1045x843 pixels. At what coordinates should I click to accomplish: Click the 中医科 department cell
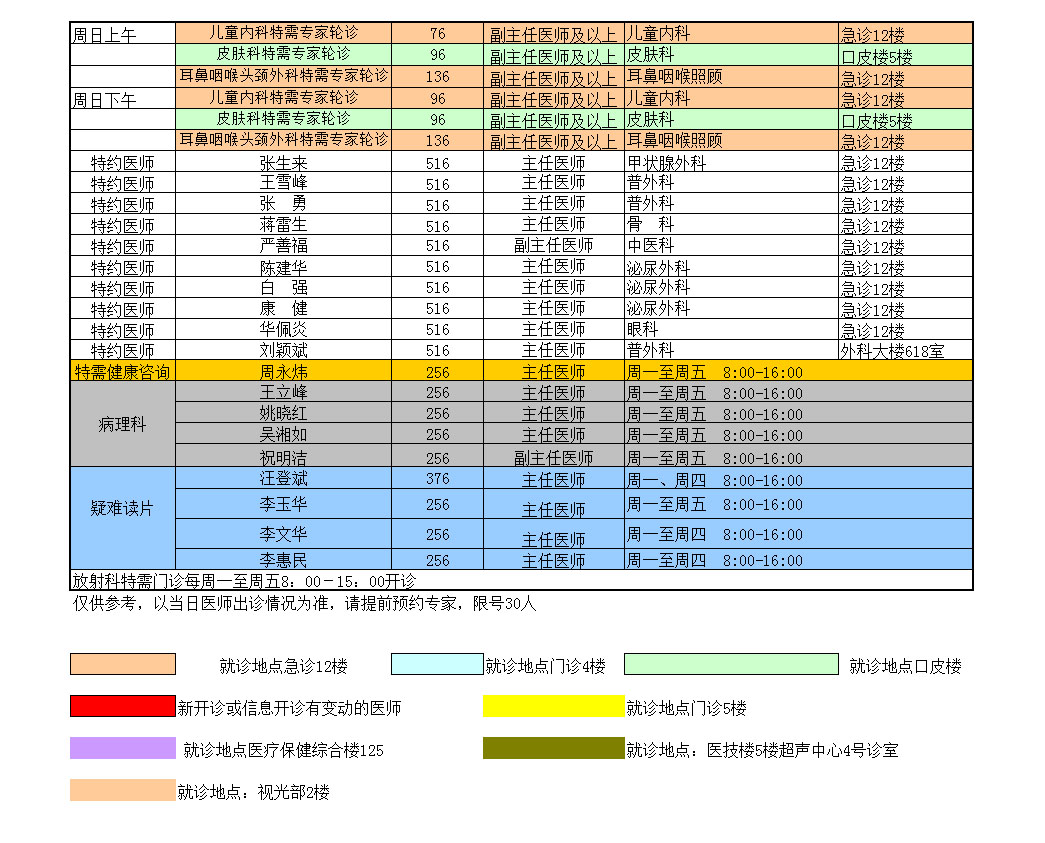click(x=730, y=245)
